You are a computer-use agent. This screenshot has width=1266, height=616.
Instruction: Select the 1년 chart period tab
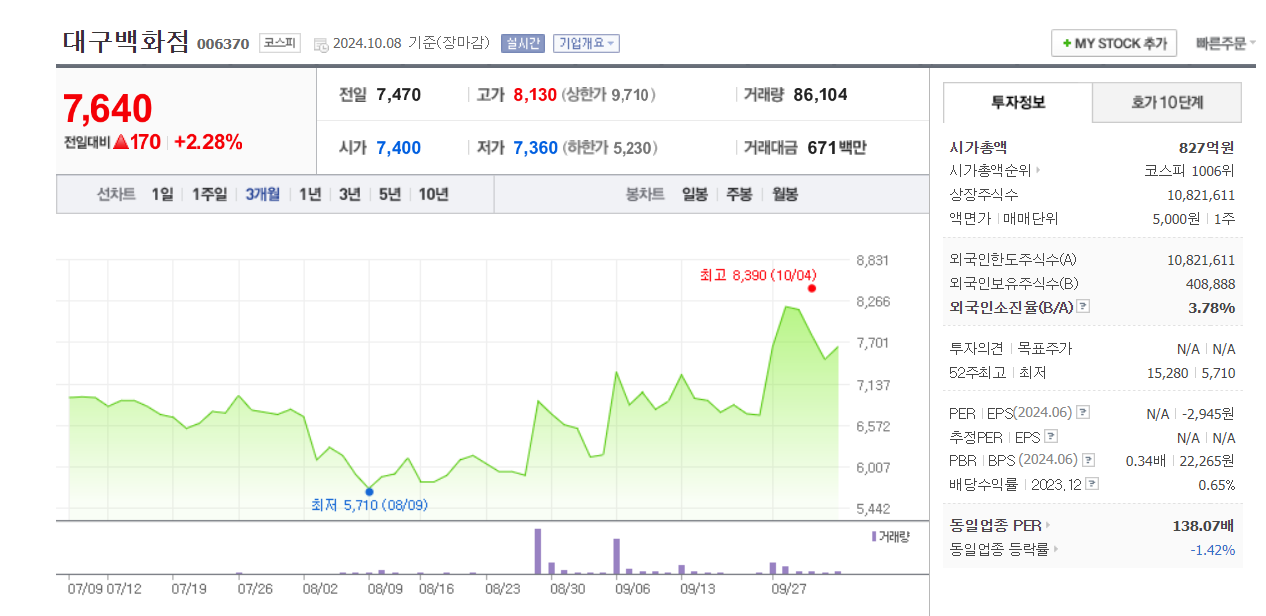[x=308, y=195]
